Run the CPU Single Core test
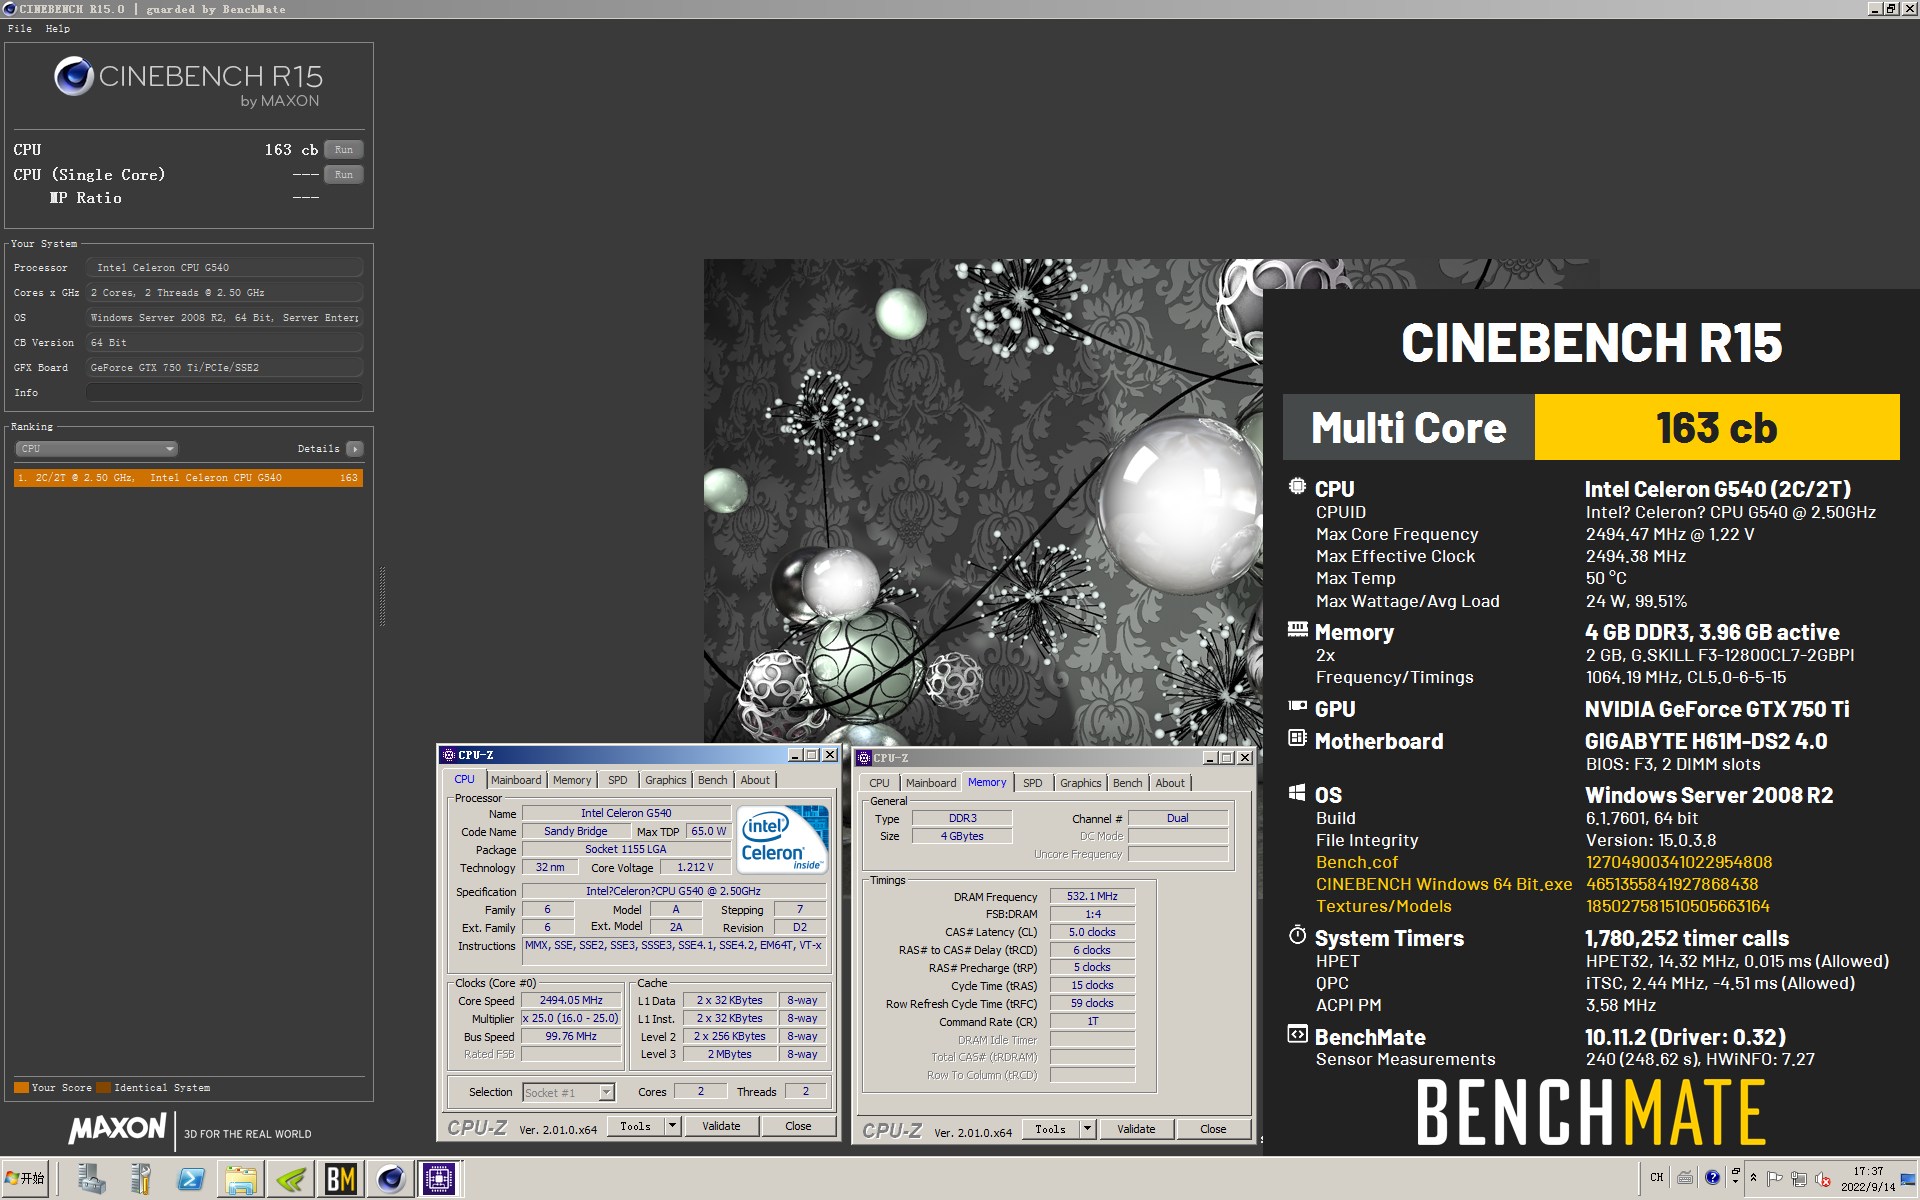The height and width of the screenshot is (1200, 1920). (343, 174)
